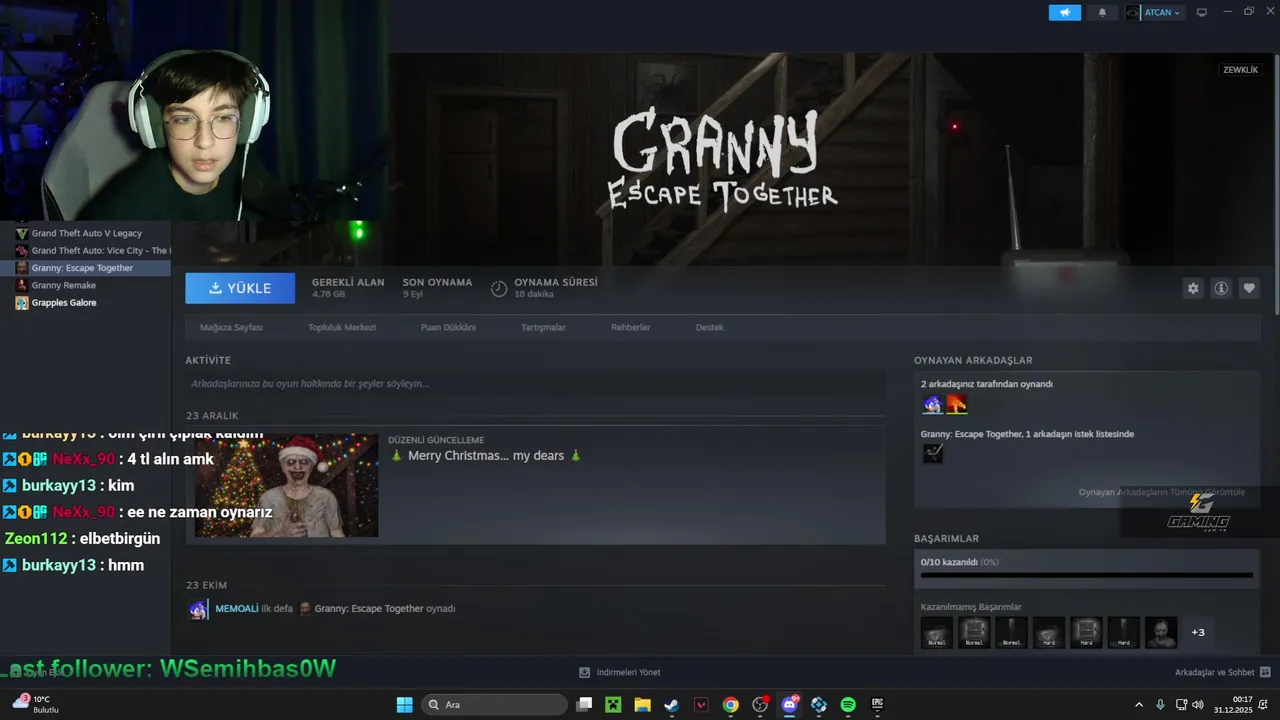Open Discord from taskbar
Screen dimensions: 1280x720
(x=790, y=705)
